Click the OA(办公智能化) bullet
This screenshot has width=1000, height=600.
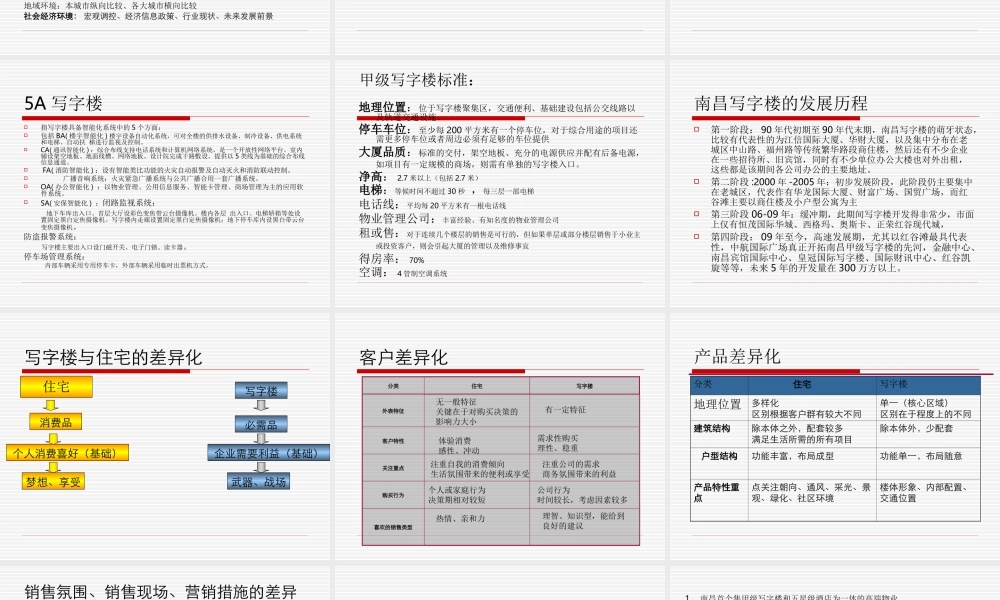click(x=172, y=189)
